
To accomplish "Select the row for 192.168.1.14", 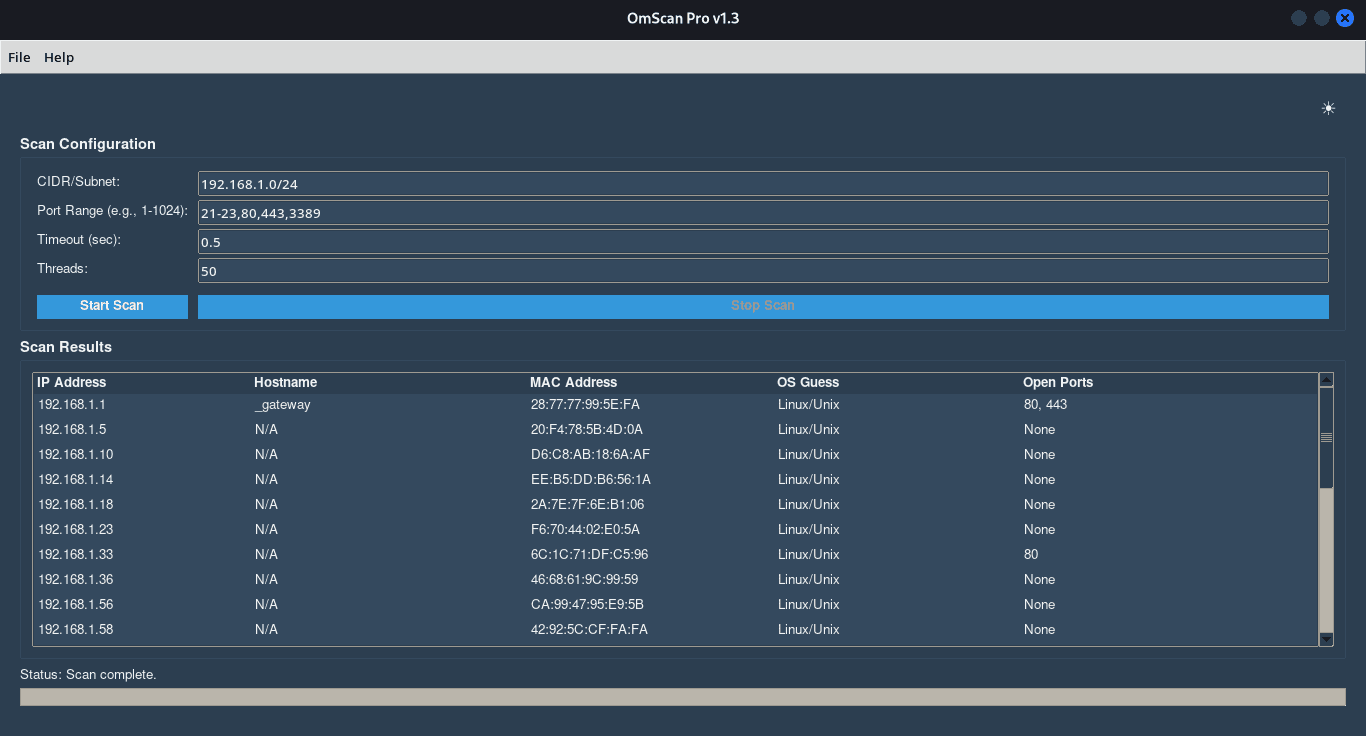I will pos(676,480).
